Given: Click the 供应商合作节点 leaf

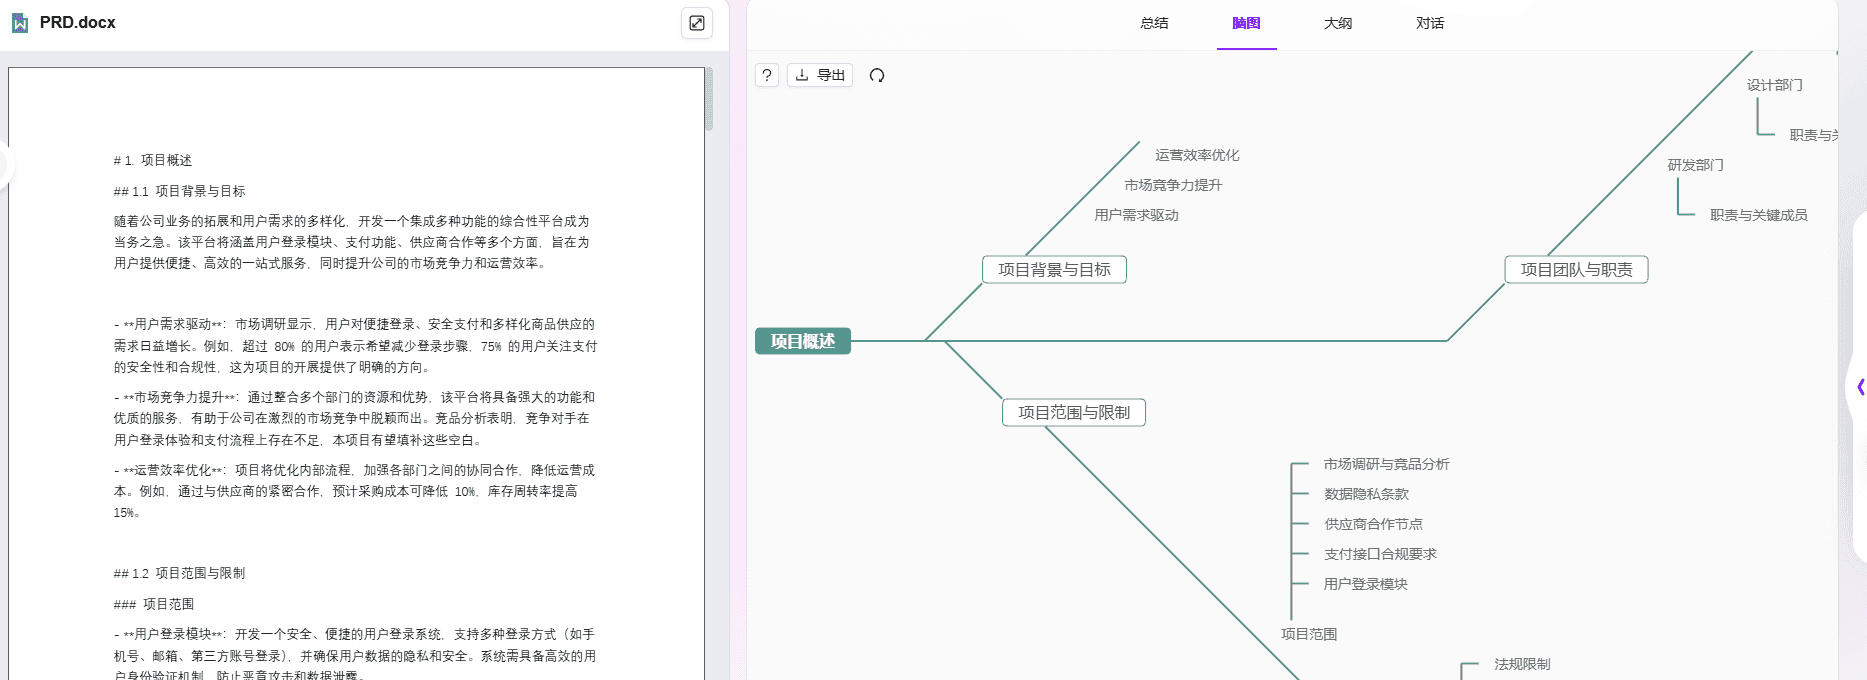Looking at the screenshot, I should tap(1373, 524).
